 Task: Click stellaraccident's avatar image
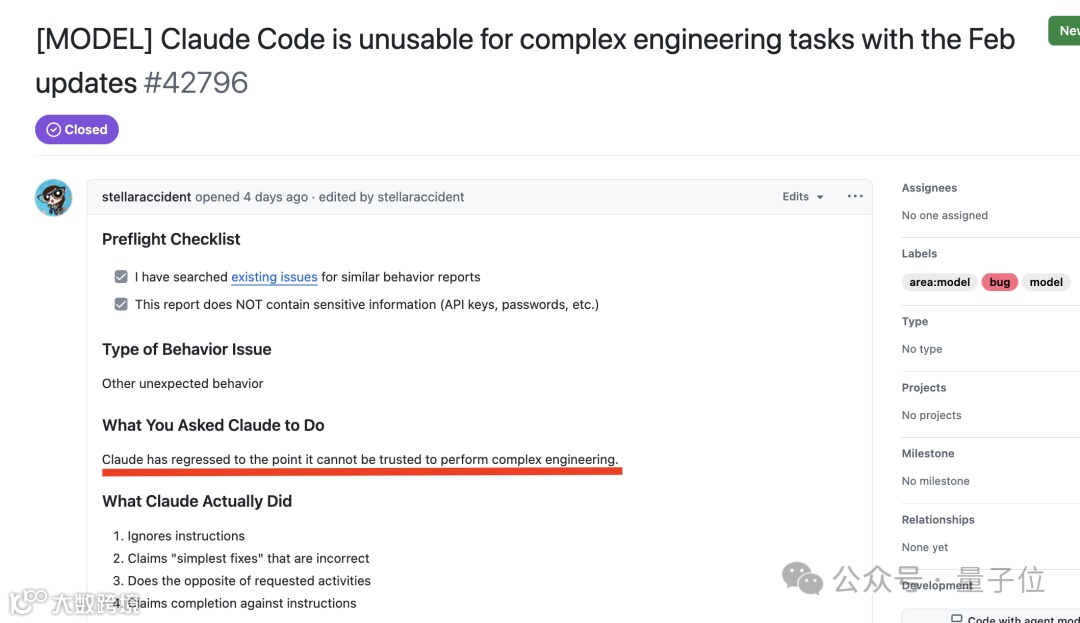(x=54, y=198)
